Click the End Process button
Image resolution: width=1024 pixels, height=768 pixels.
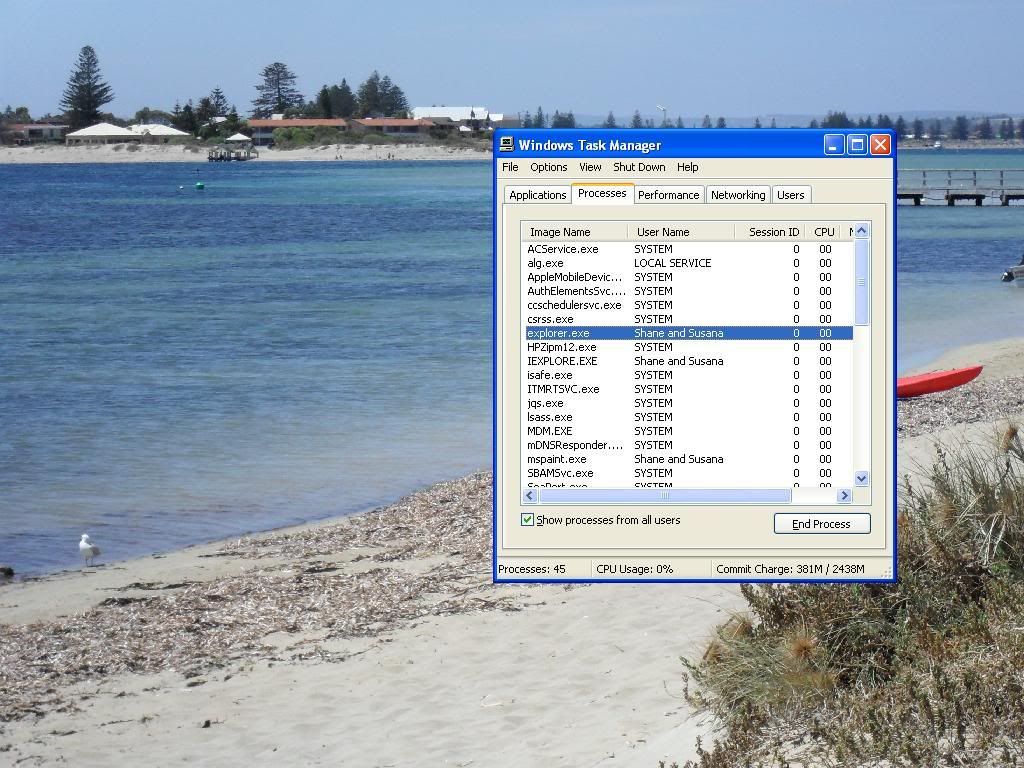[x=822, y=524]
